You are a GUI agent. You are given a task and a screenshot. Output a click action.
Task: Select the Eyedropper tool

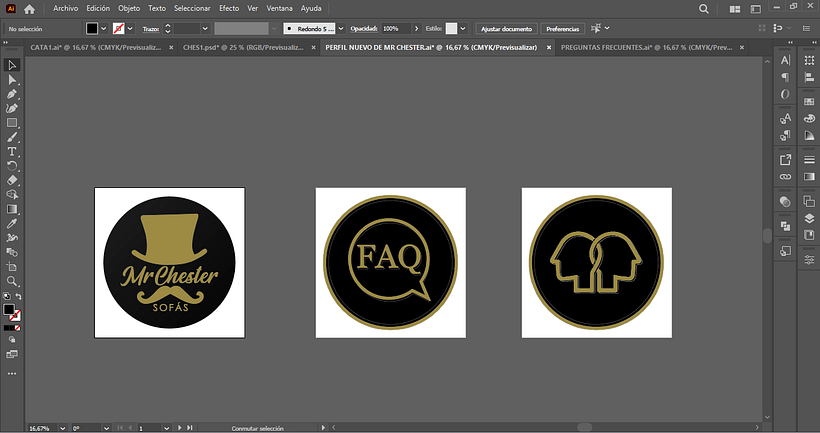coord(12,223)
